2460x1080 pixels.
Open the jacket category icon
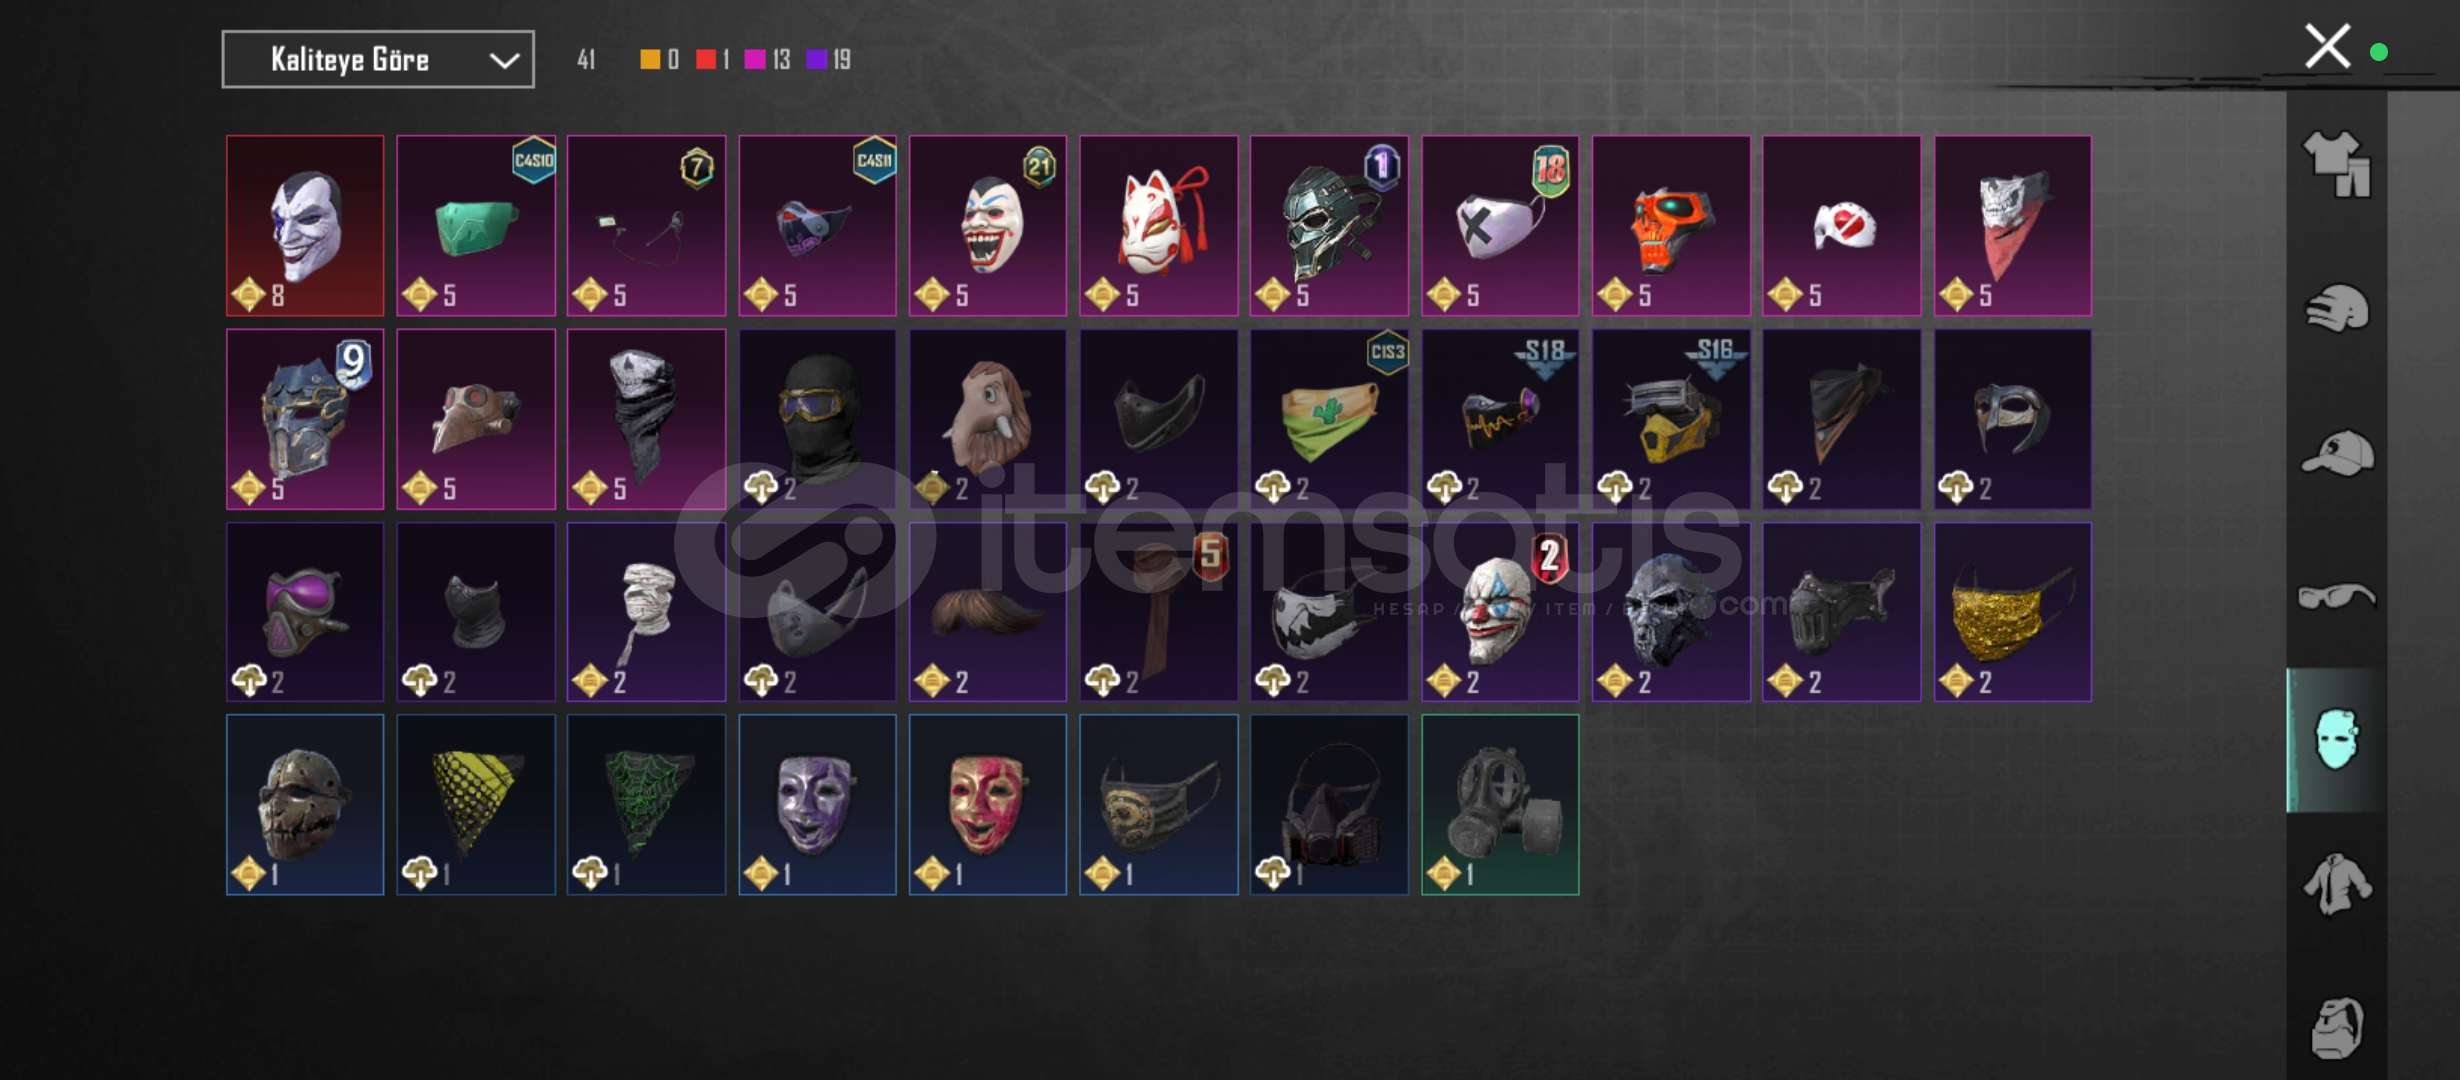(2337, 884)
